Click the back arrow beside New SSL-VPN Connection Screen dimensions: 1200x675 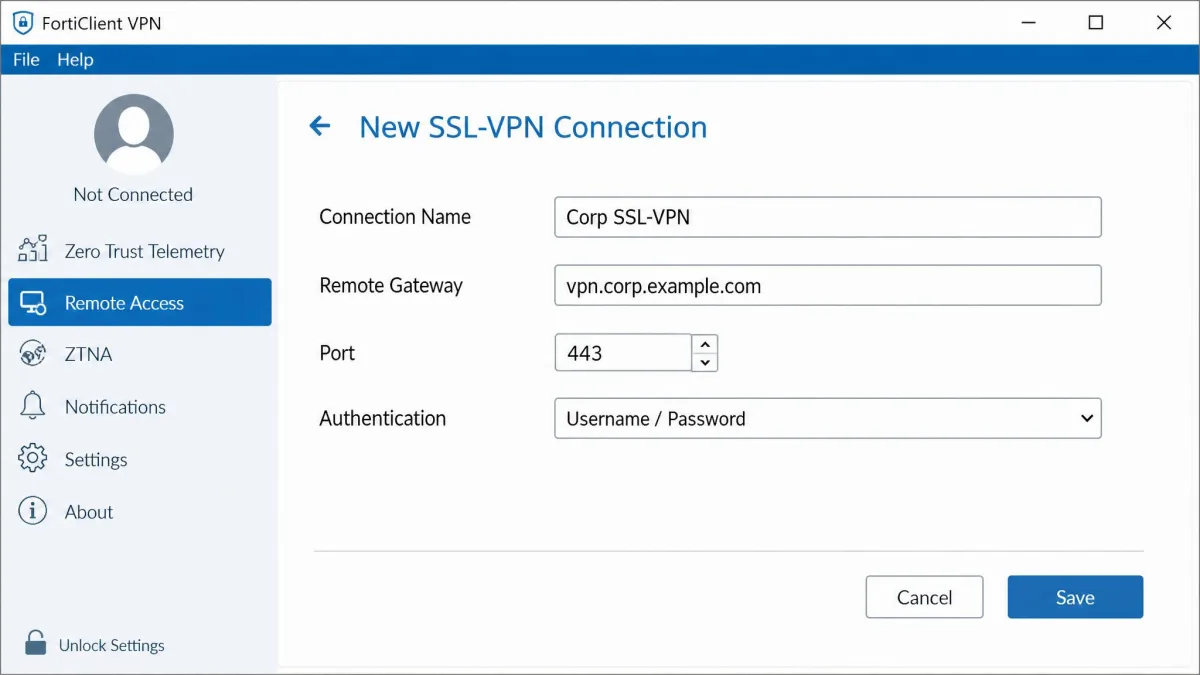[319, 126]
